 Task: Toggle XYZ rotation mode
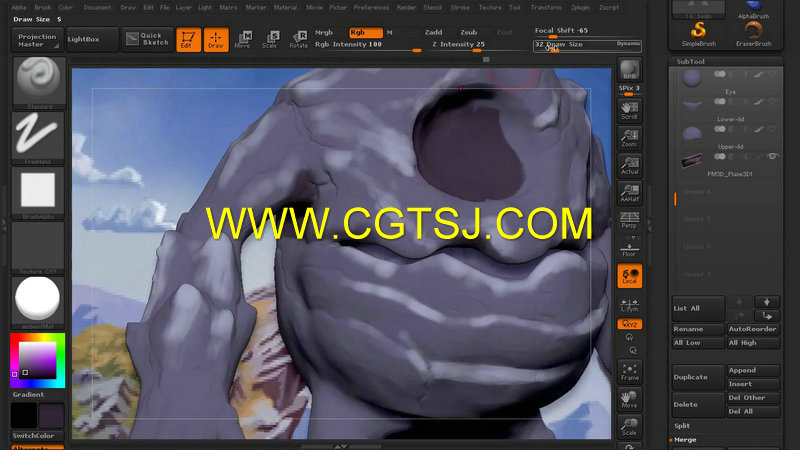tap(630, 324)
